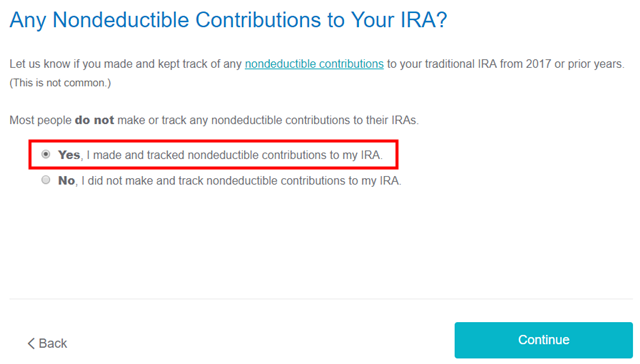Click the 'Any Nondeductible Contributions' page heading

point(228,20)
